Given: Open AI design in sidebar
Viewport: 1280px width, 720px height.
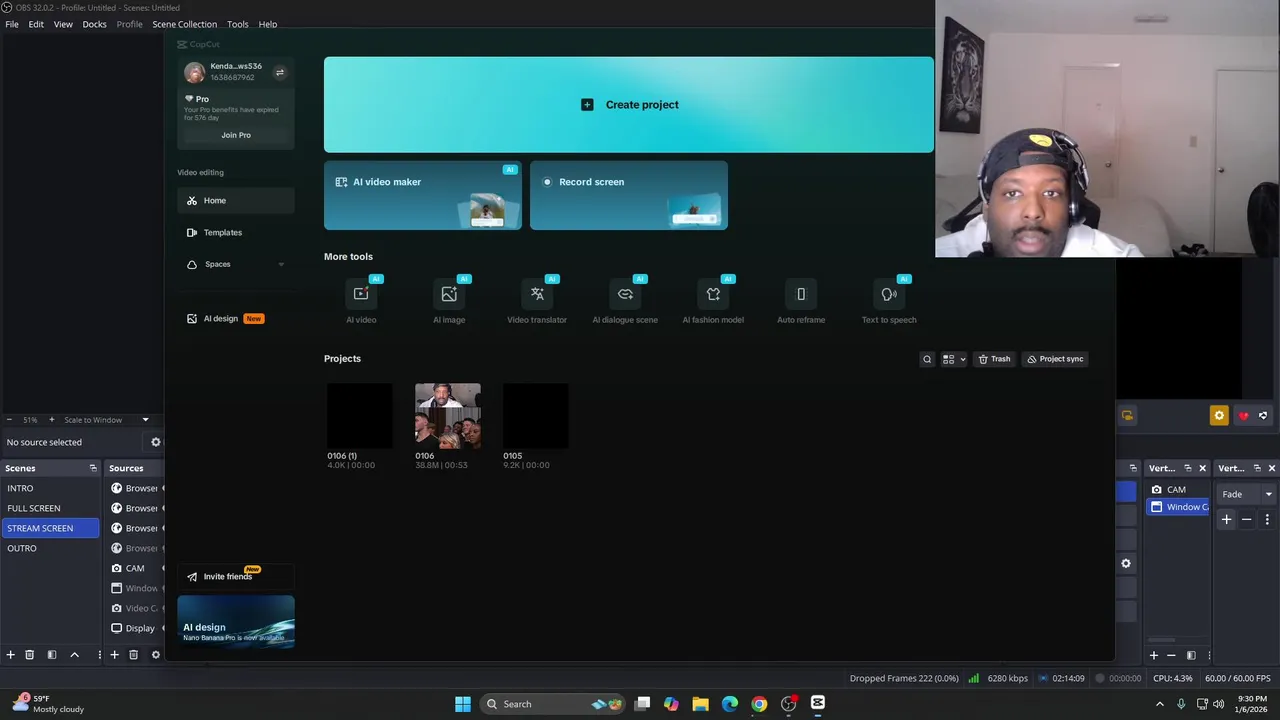Looking at the screenshot, I should pyautogui.click(x=236, y=319).
